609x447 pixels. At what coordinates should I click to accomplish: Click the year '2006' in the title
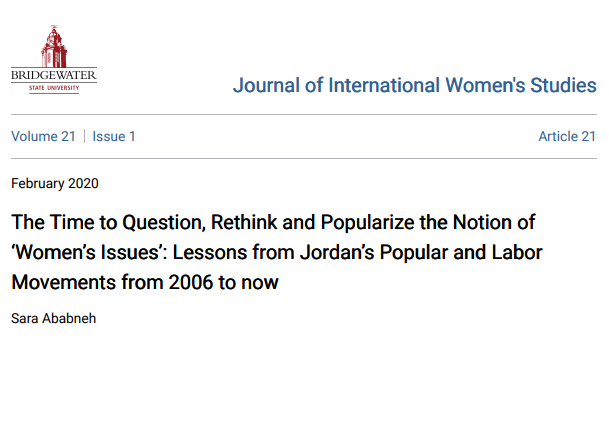tap(191, 282)
